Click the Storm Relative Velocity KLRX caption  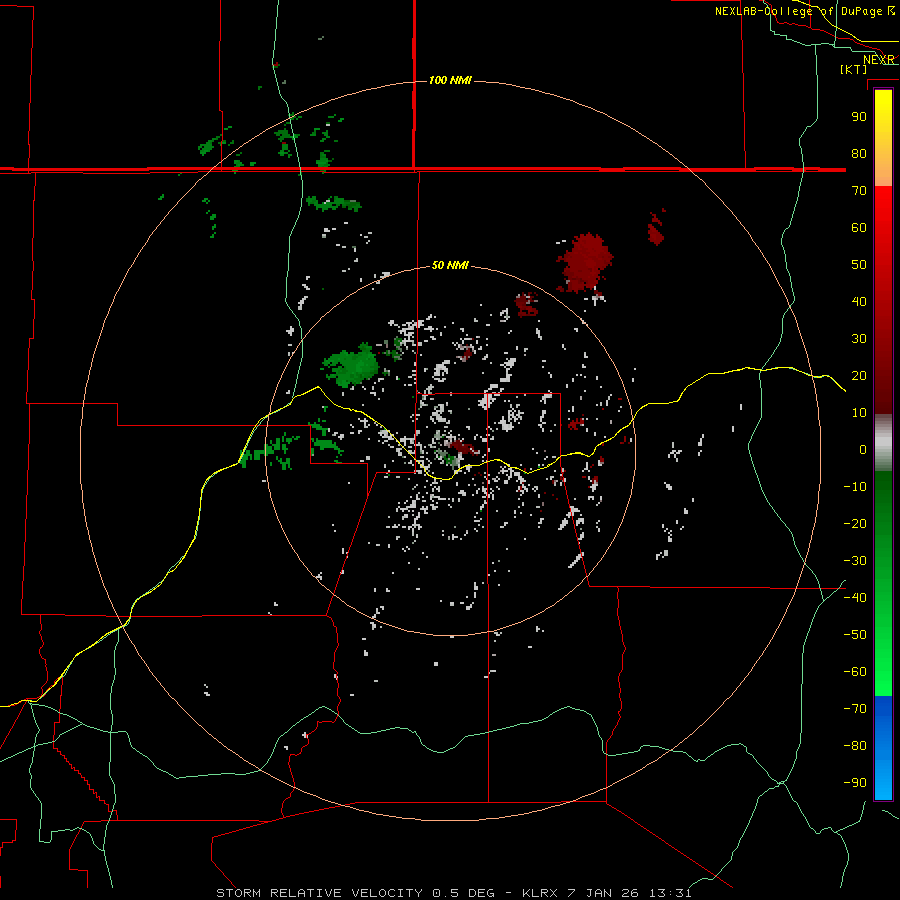coord(453,893)
